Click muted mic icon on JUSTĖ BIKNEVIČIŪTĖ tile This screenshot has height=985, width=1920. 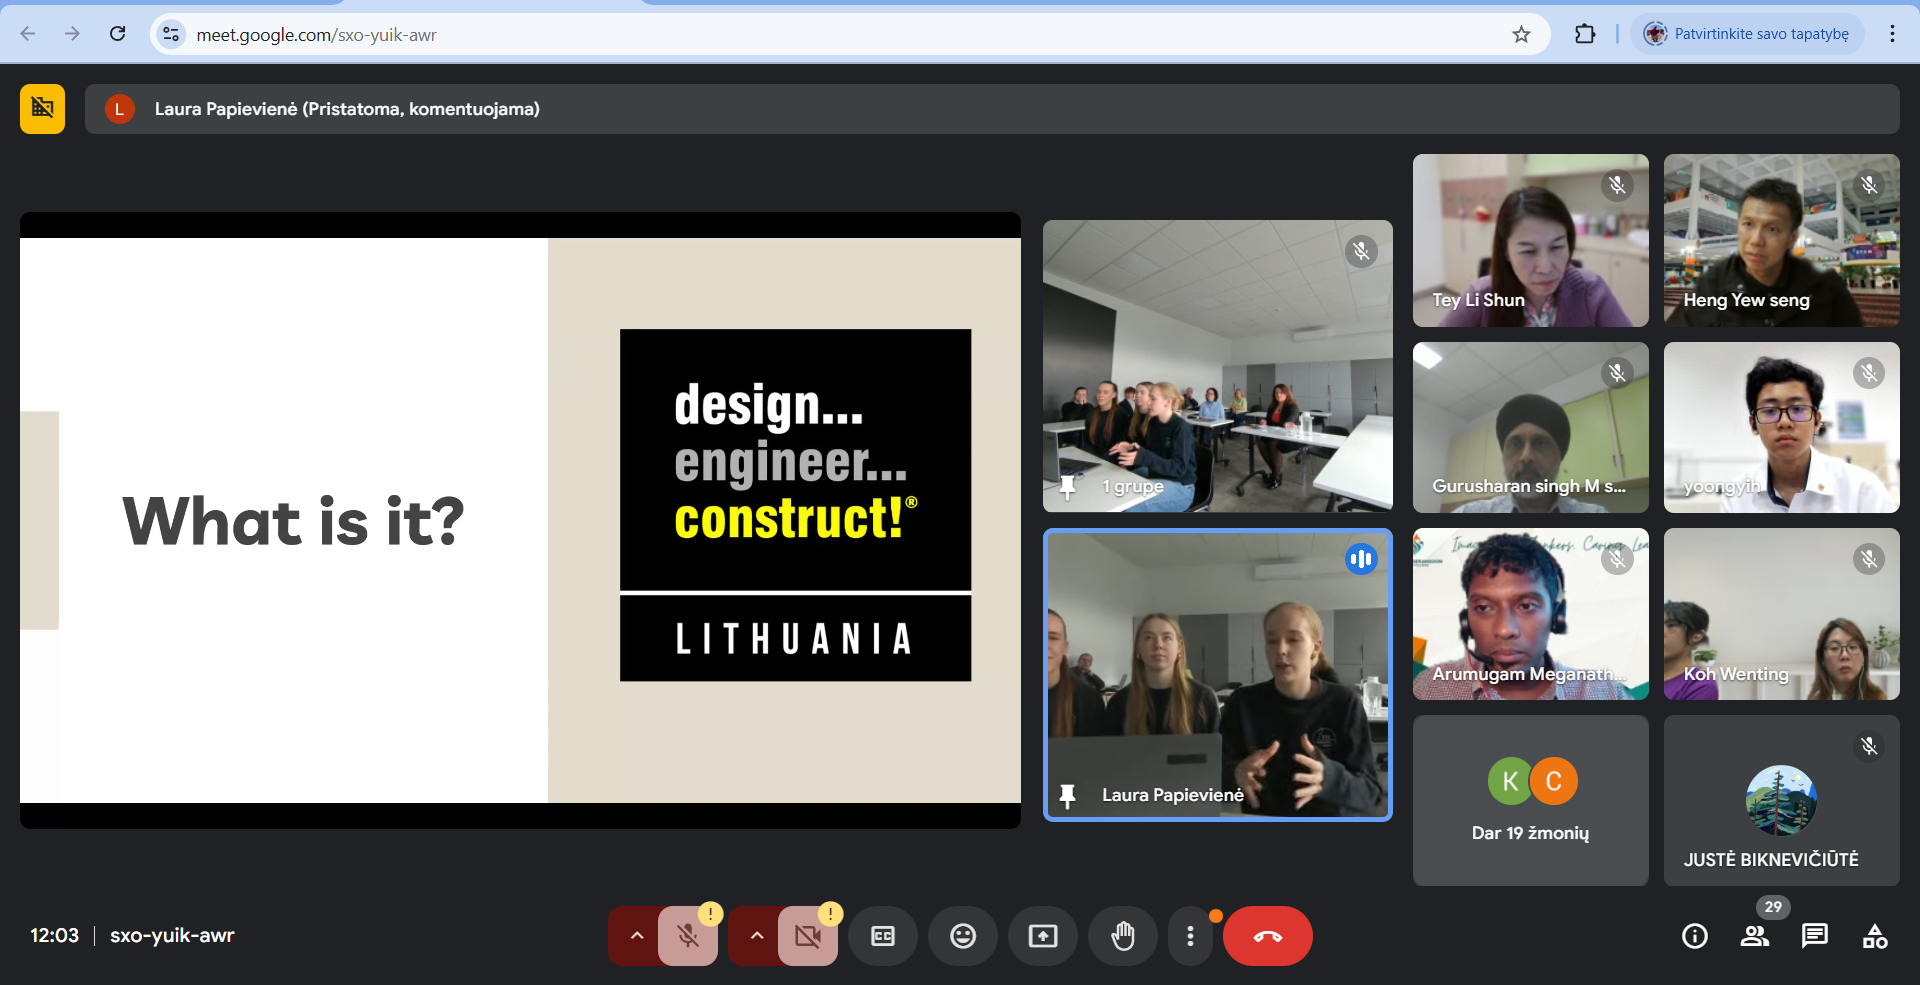pyautogui.click(x=1868, y=746)
